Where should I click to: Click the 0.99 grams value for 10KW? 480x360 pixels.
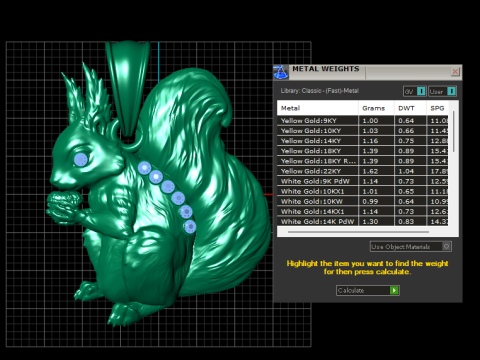click(x=370, y=201)
